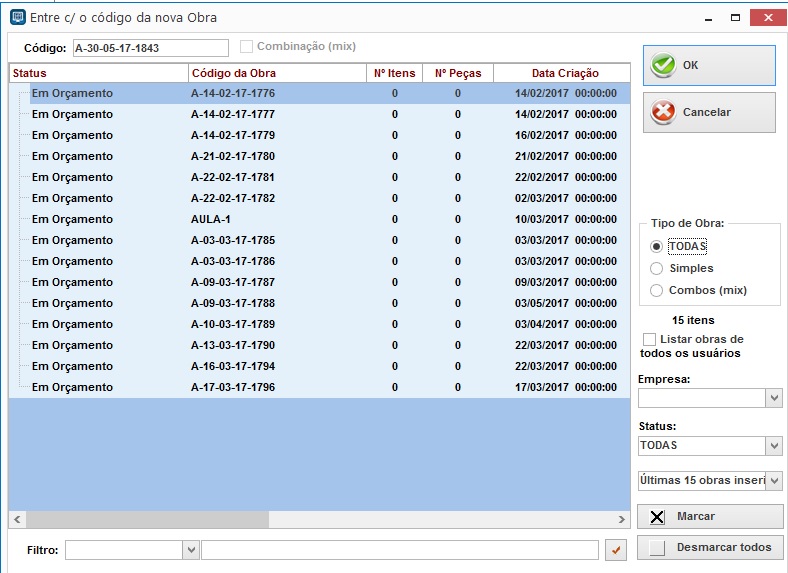Click the green checkmark OK icon
788x573 pixels.
coord(662,65)
